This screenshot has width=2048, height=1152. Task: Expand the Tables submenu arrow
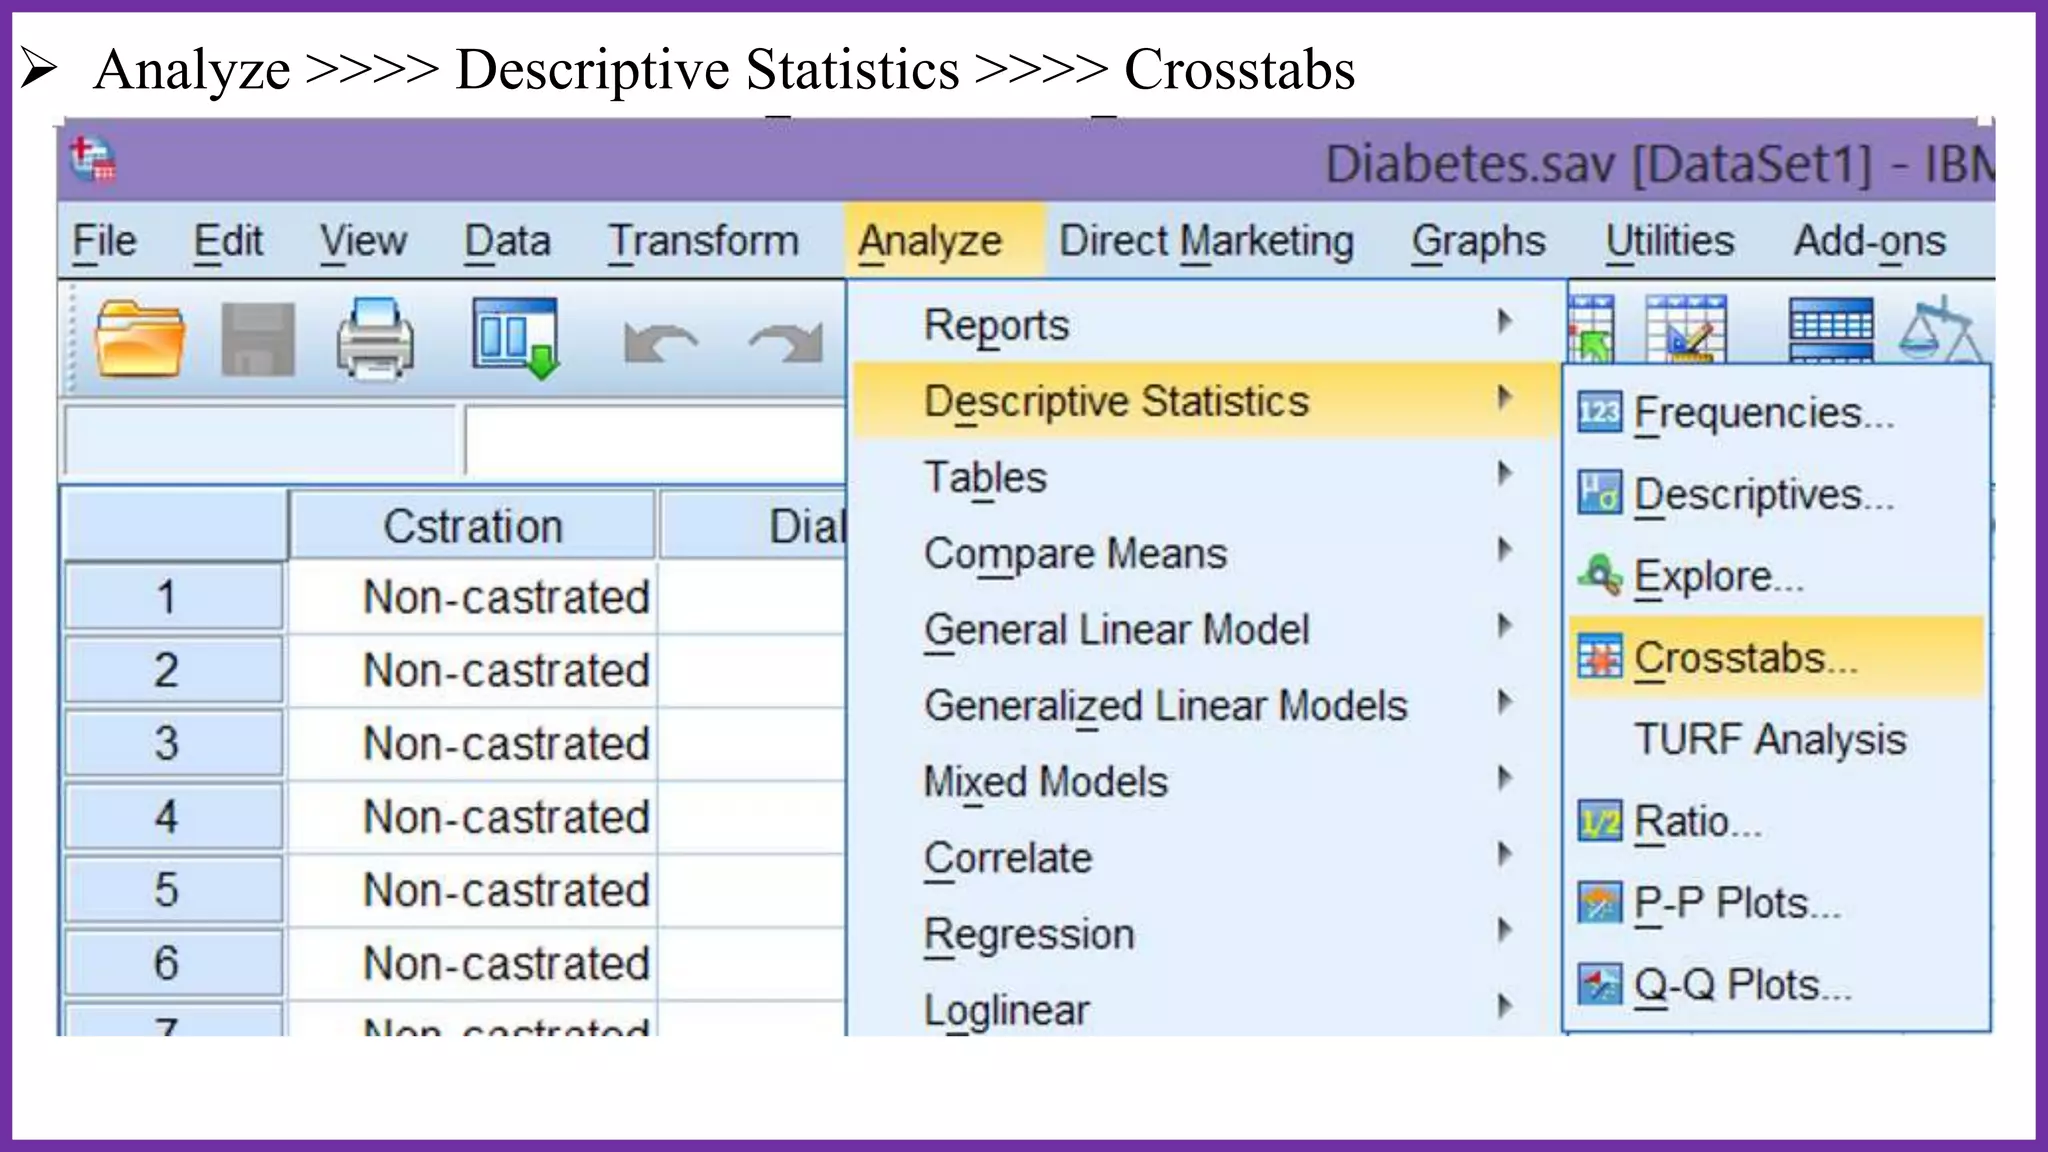point(1504,473)
